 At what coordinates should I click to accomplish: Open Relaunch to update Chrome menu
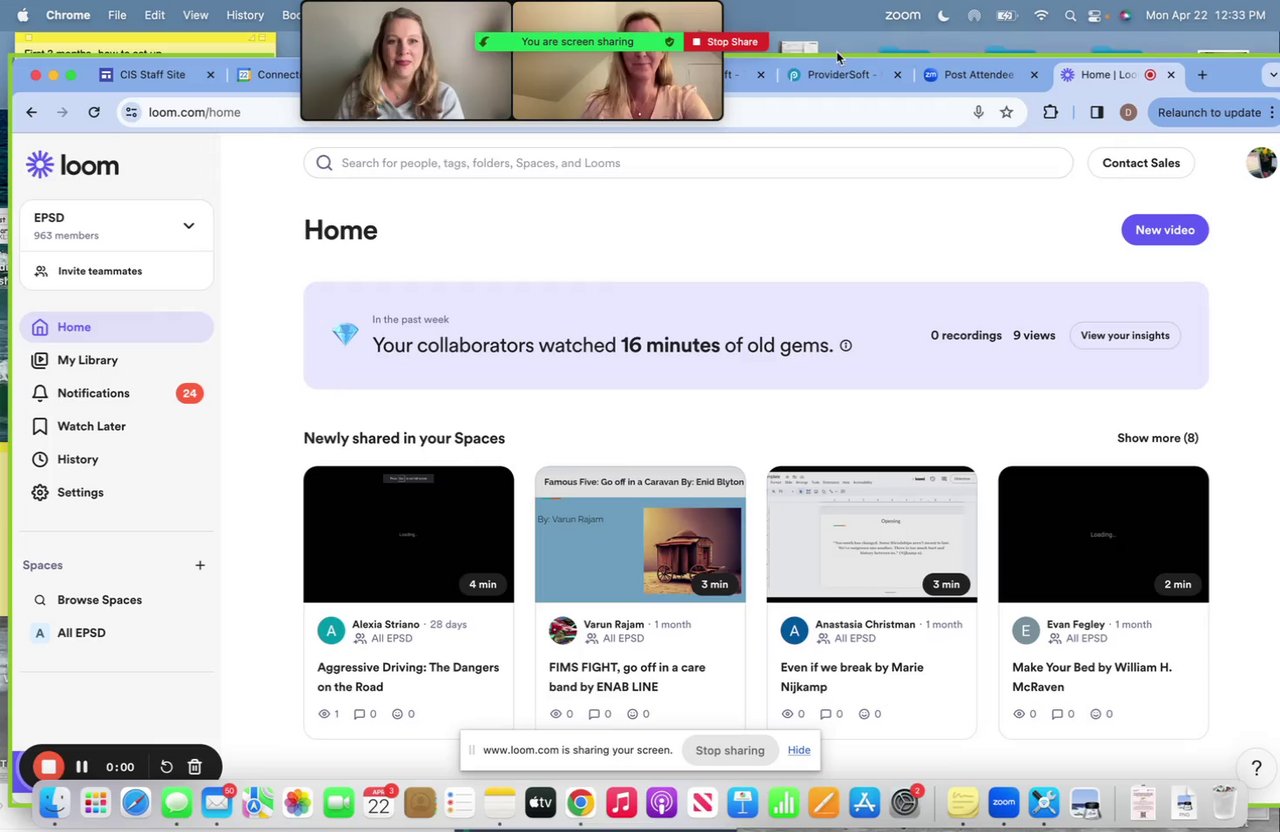click(1213, 112)
